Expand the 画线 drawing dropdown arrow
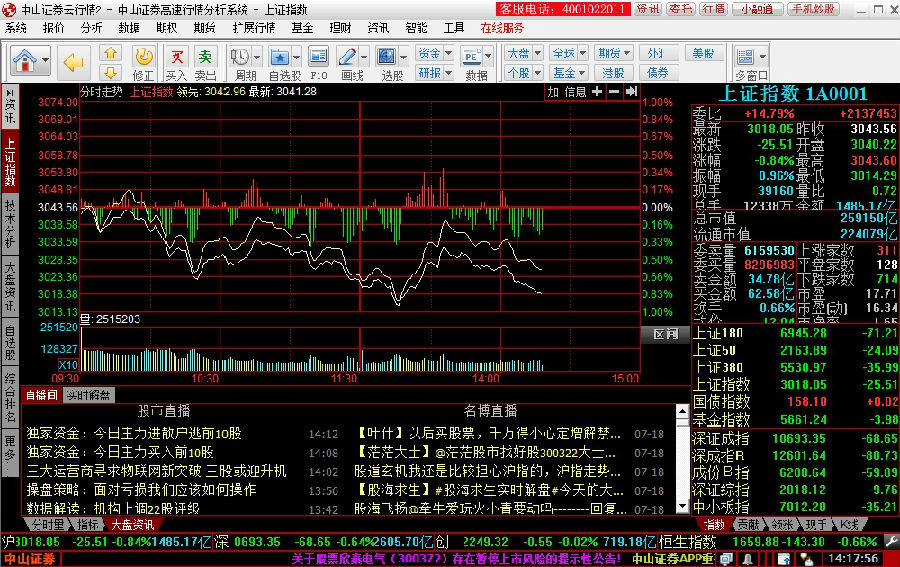The width and height of the screenshot is (900, 567). (364, 56)
